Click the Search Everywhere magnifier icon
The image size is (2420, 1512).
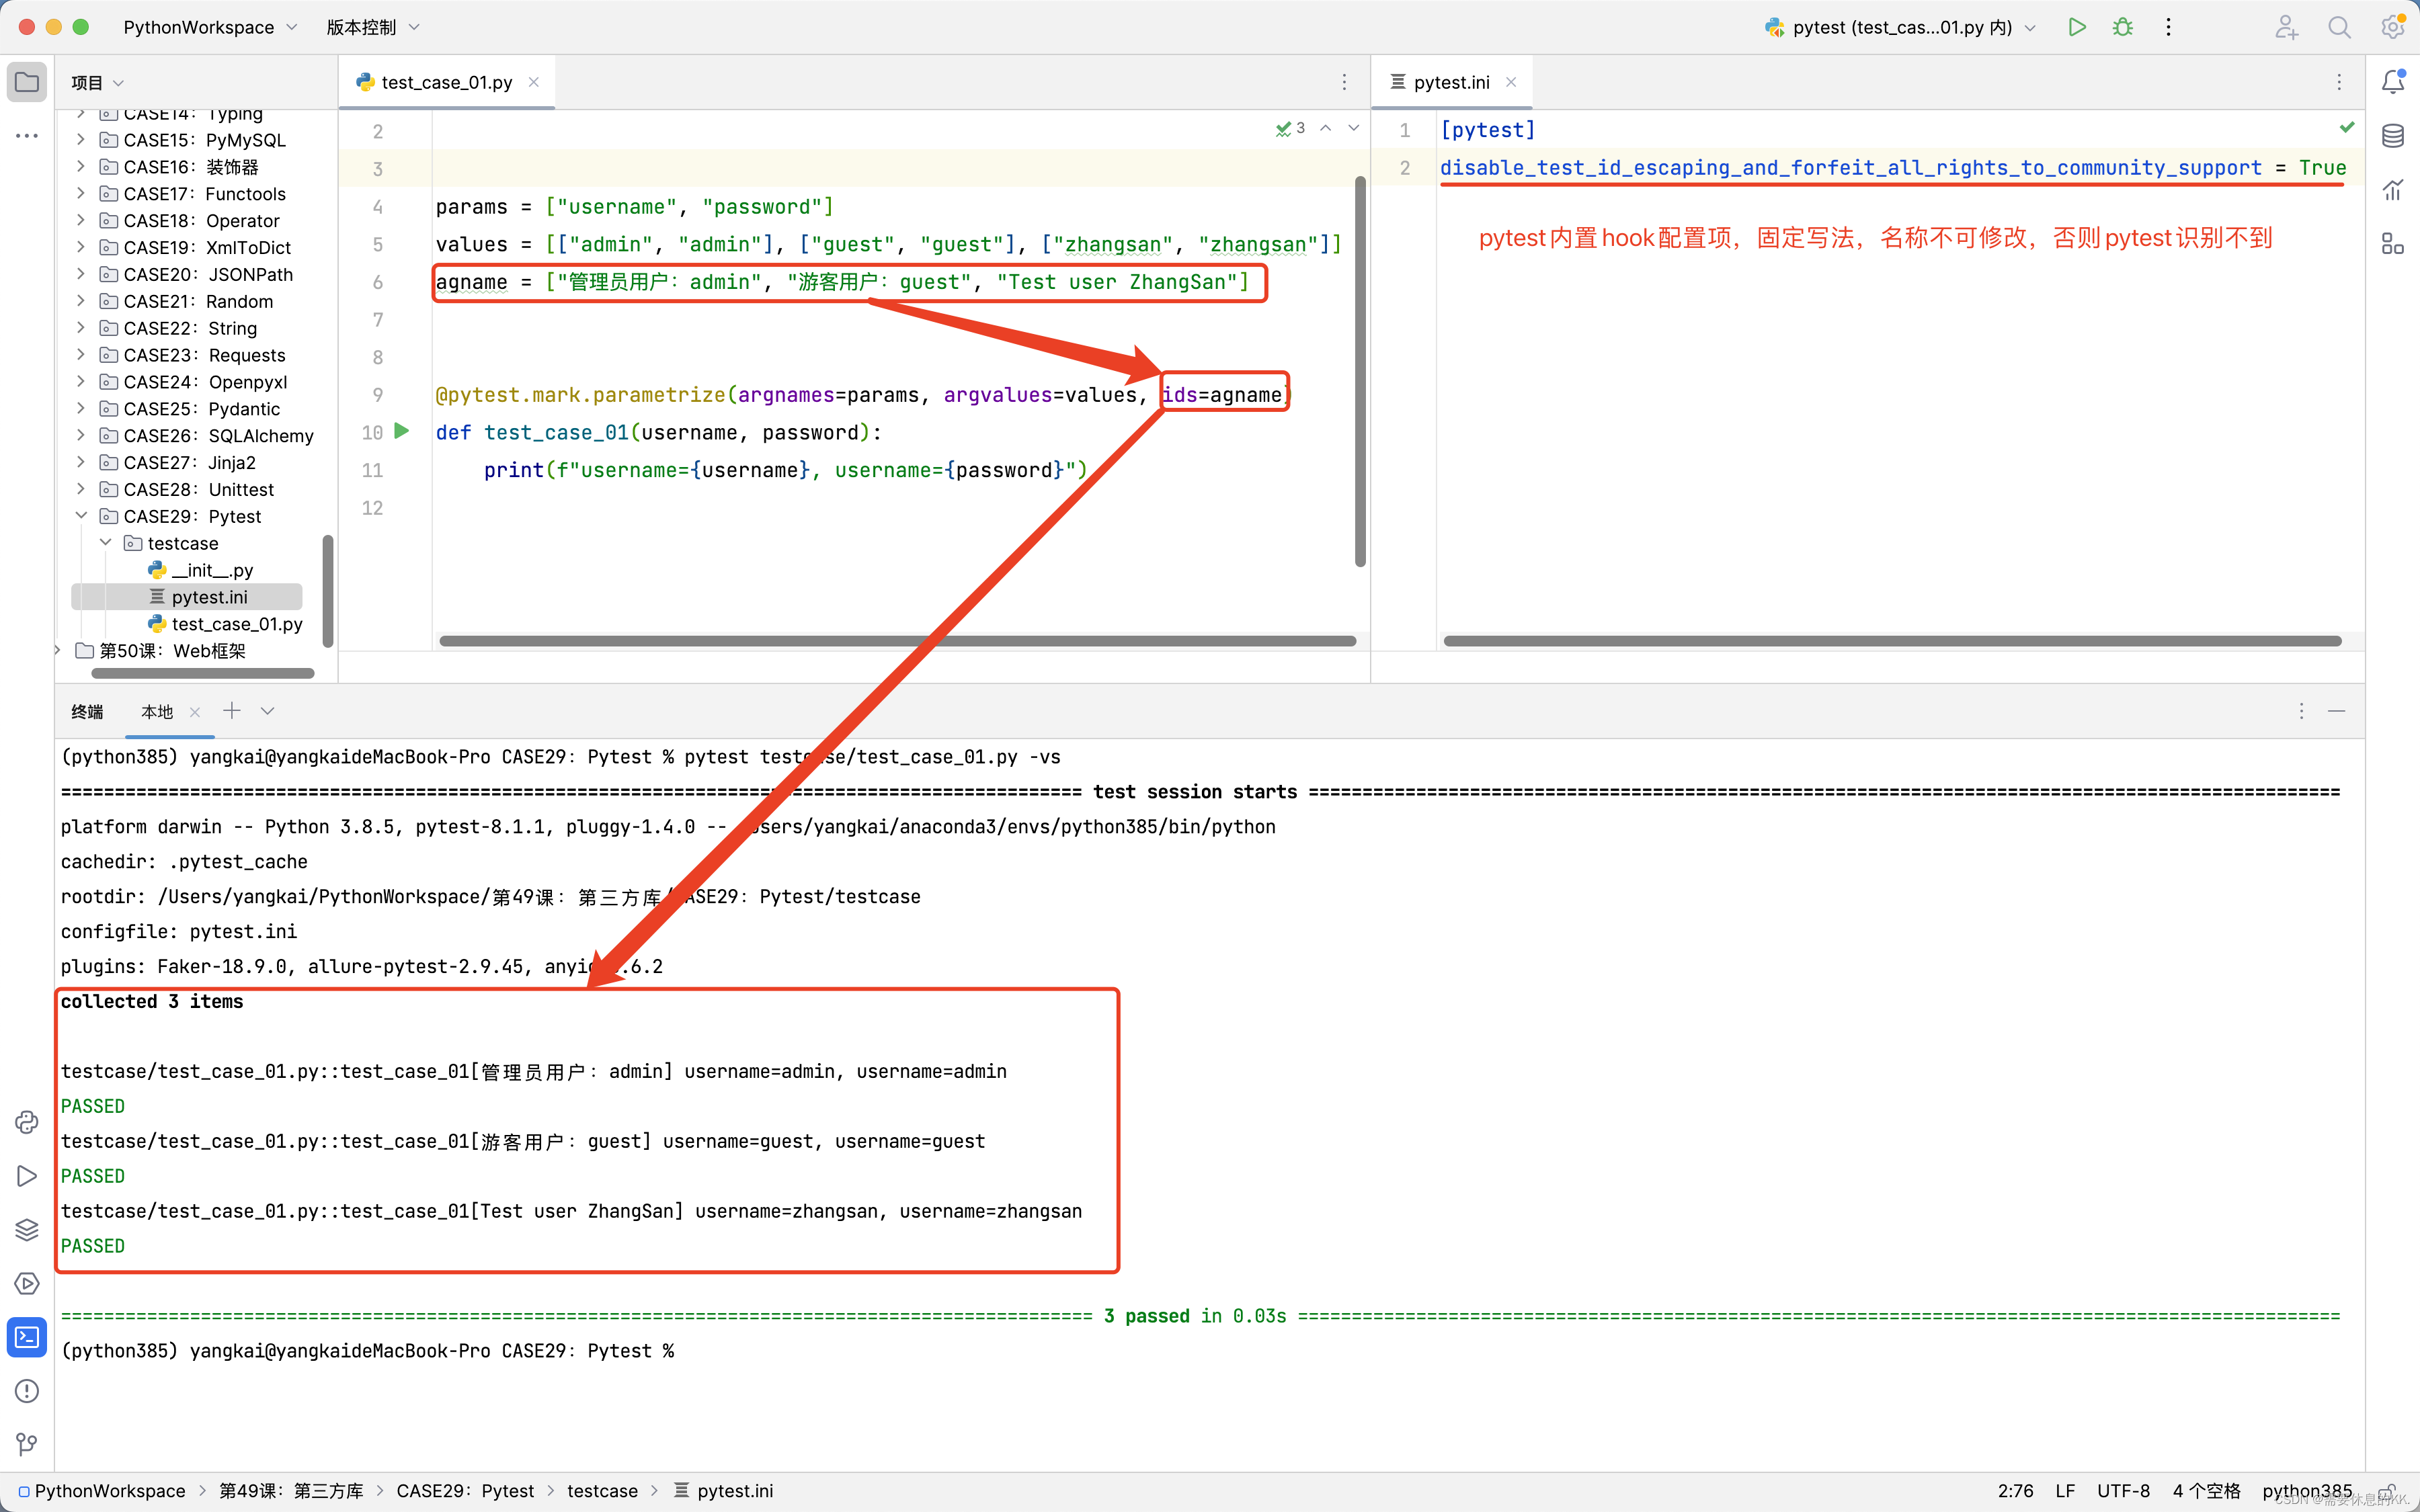[x=2339, y=27]
